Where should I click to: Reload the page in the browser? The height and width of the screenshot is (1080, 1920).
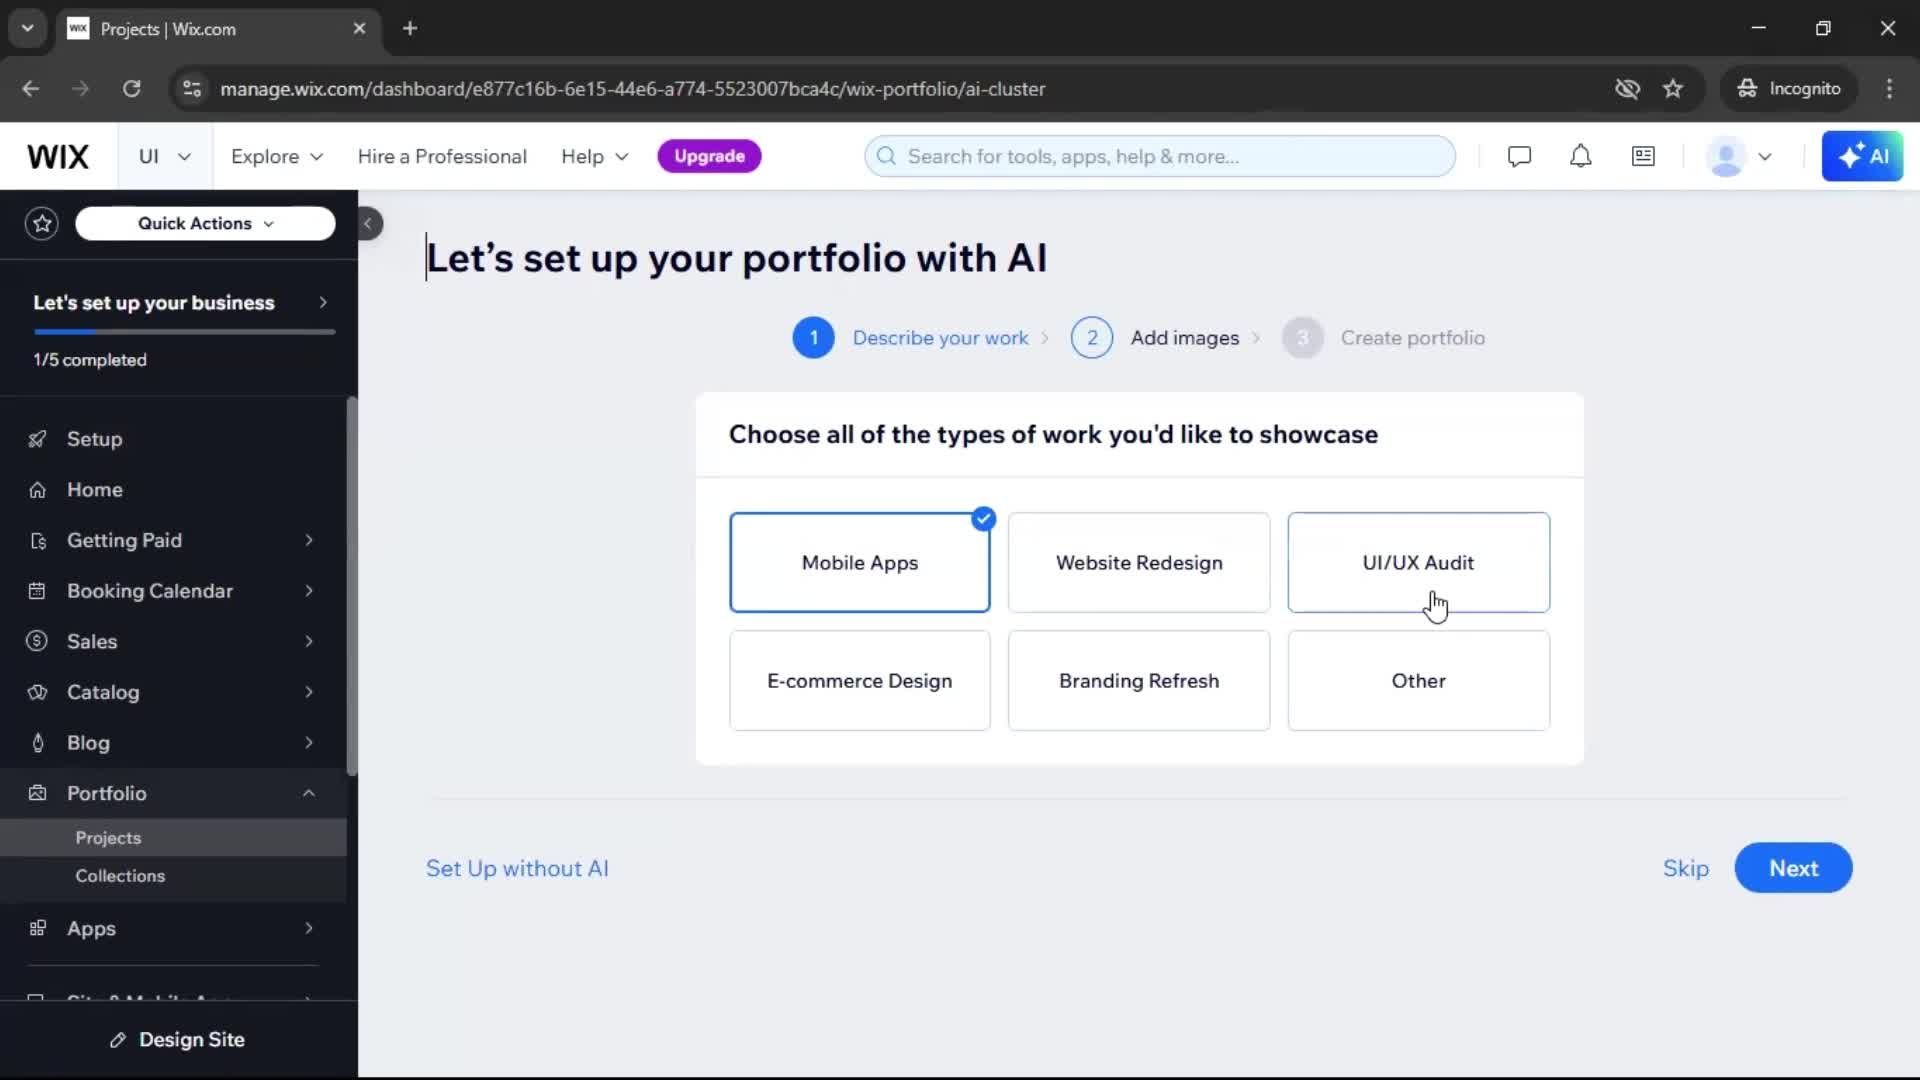tap(131, 89)
